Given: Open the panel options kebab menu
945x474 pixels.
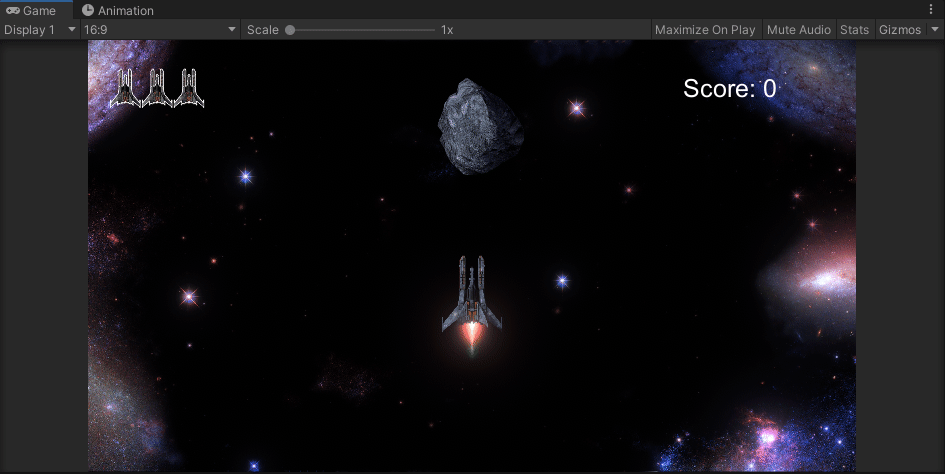Looking at the screenshot, I should pos(931,9).
